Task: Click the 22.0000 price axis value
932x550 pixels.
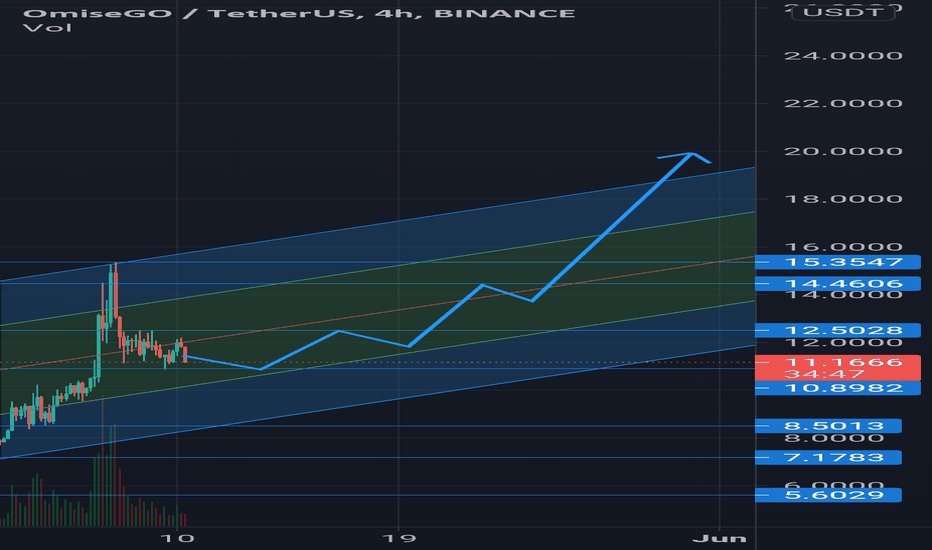Action: pyautogui.click(x=843, y=103)
